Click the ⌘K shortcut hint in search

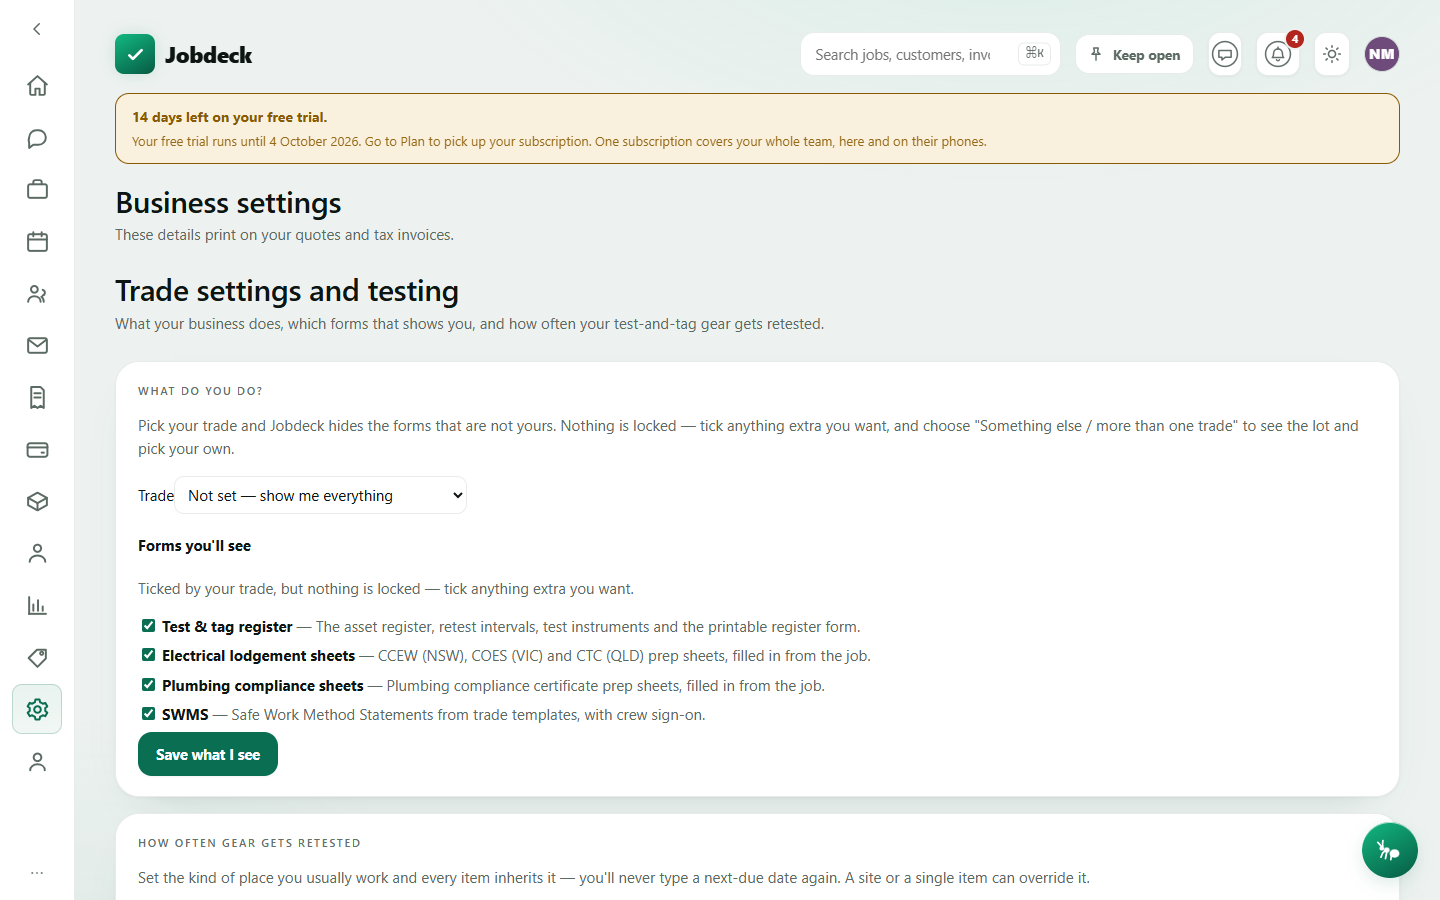(x=1035, y=53)
